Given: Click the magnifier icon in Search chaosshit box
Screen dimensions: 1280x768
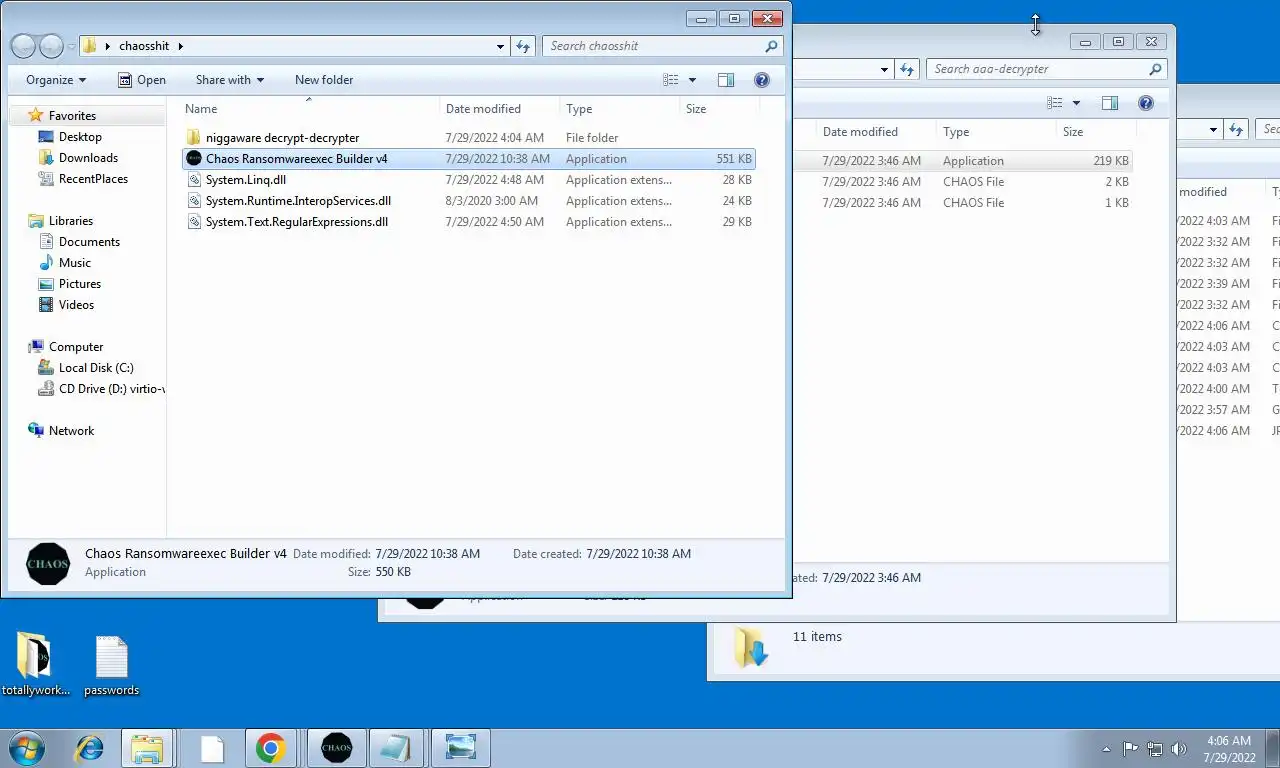Looking at the screenshot, I should 771,46.
